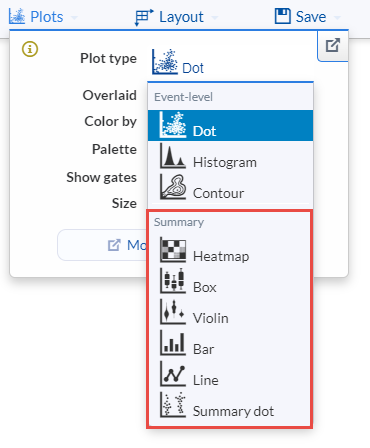
Task: Click the partially hidden More button
Action: point(103,245)
